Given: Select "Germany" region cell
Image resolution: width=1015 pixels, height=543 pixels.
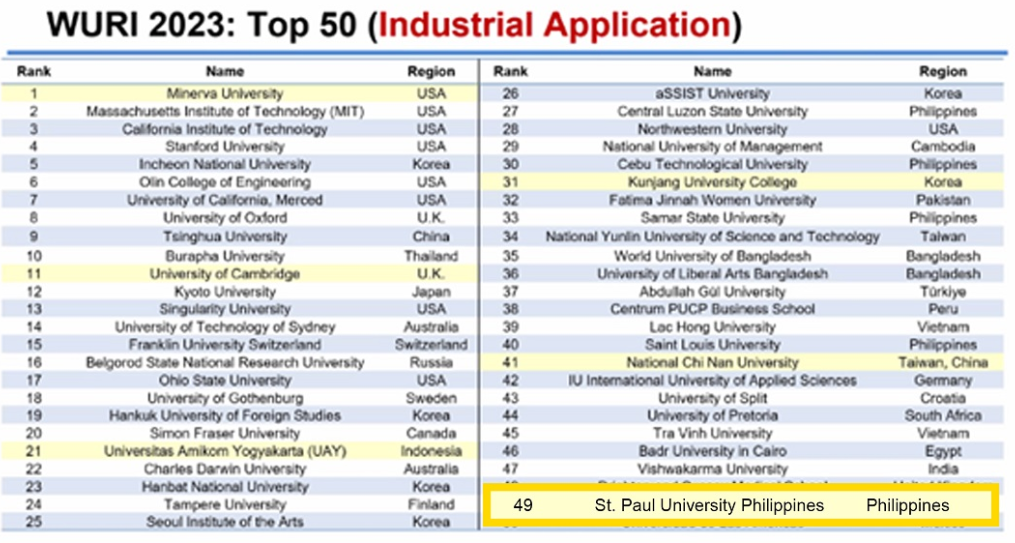Looking at the screenshot, I should (x=942, y=381).
